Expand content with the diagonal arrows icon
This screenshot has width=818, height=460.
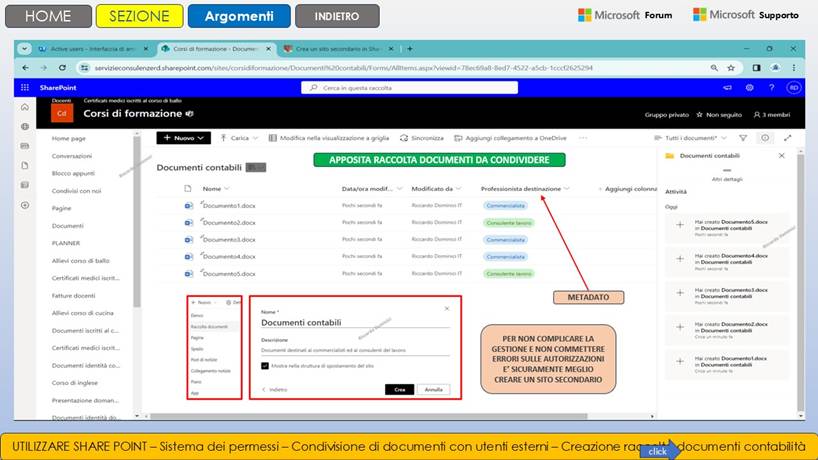coord(787,138)
